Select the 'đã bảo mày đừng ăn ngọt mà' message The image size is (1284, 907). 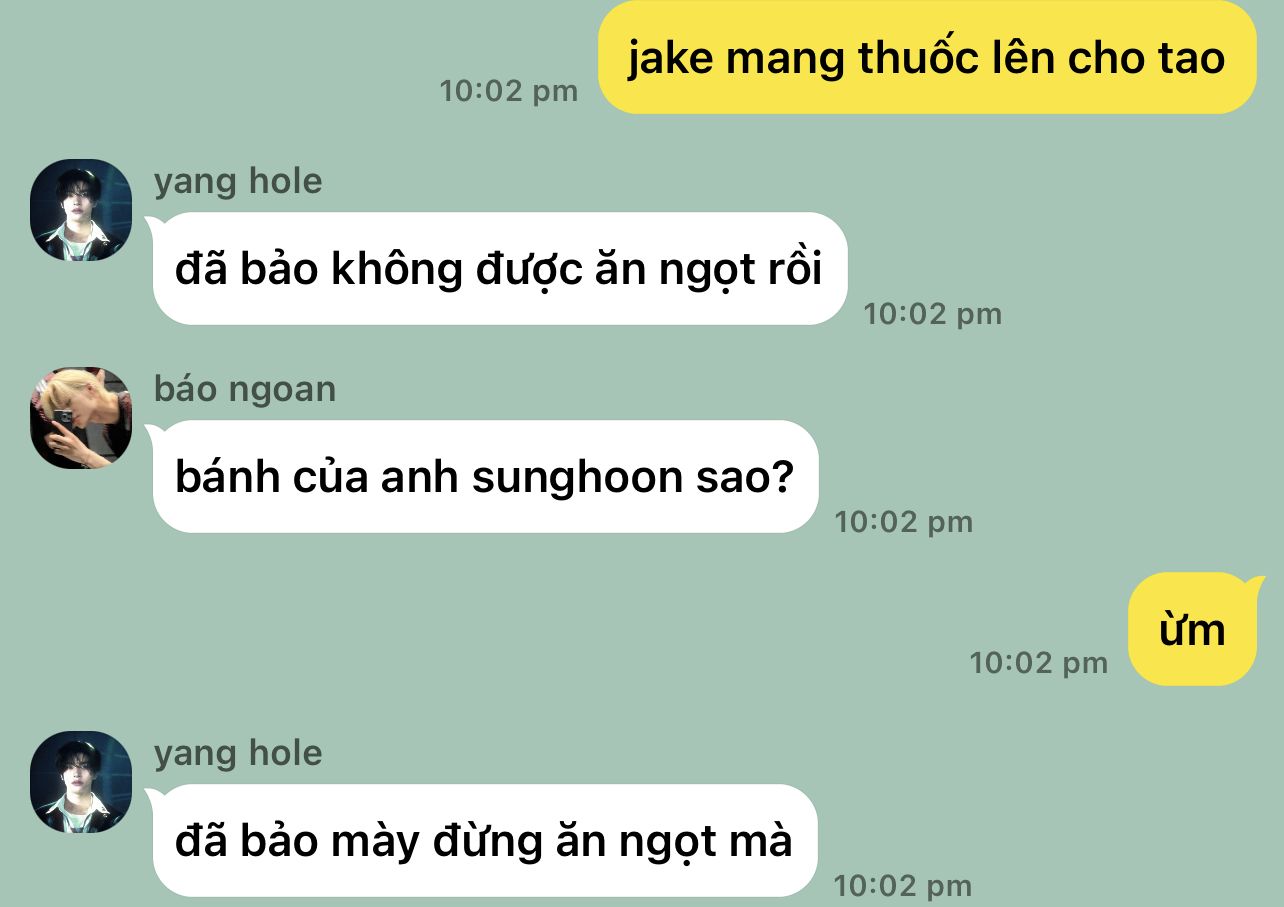tap(483, 840)
